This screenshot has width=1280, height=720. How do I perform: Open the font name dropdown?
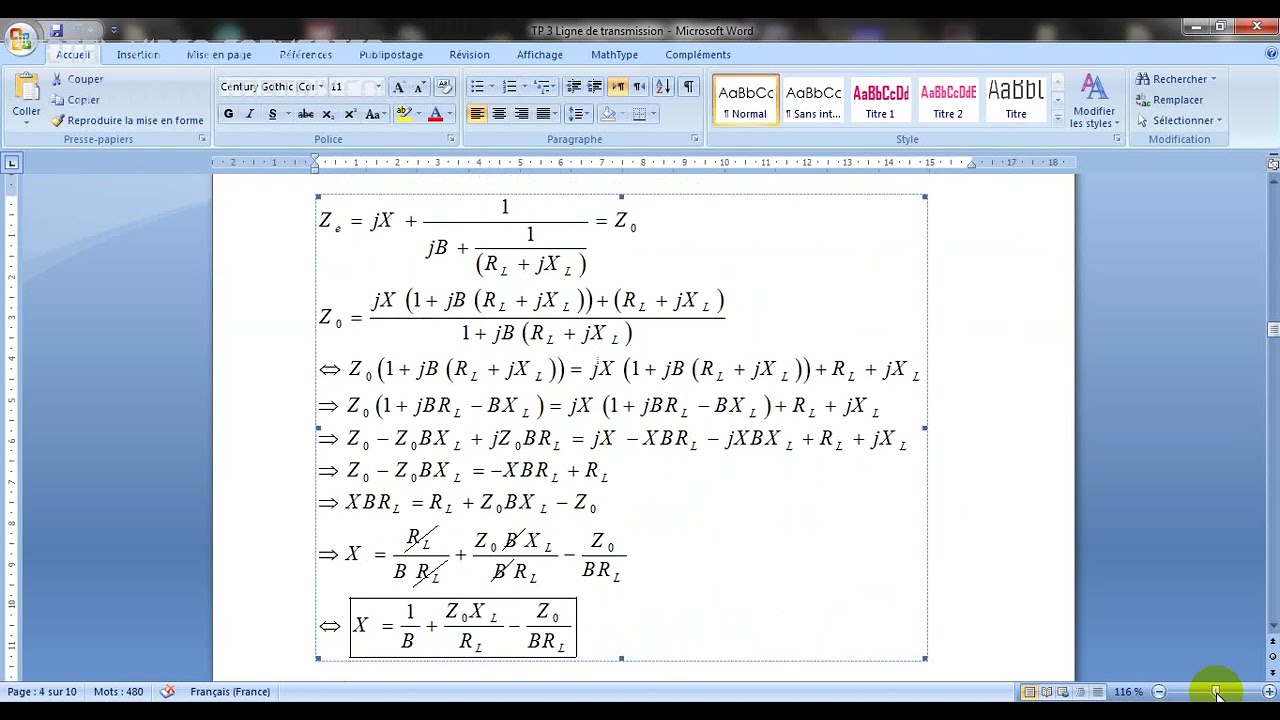click(x=321, y=87)
